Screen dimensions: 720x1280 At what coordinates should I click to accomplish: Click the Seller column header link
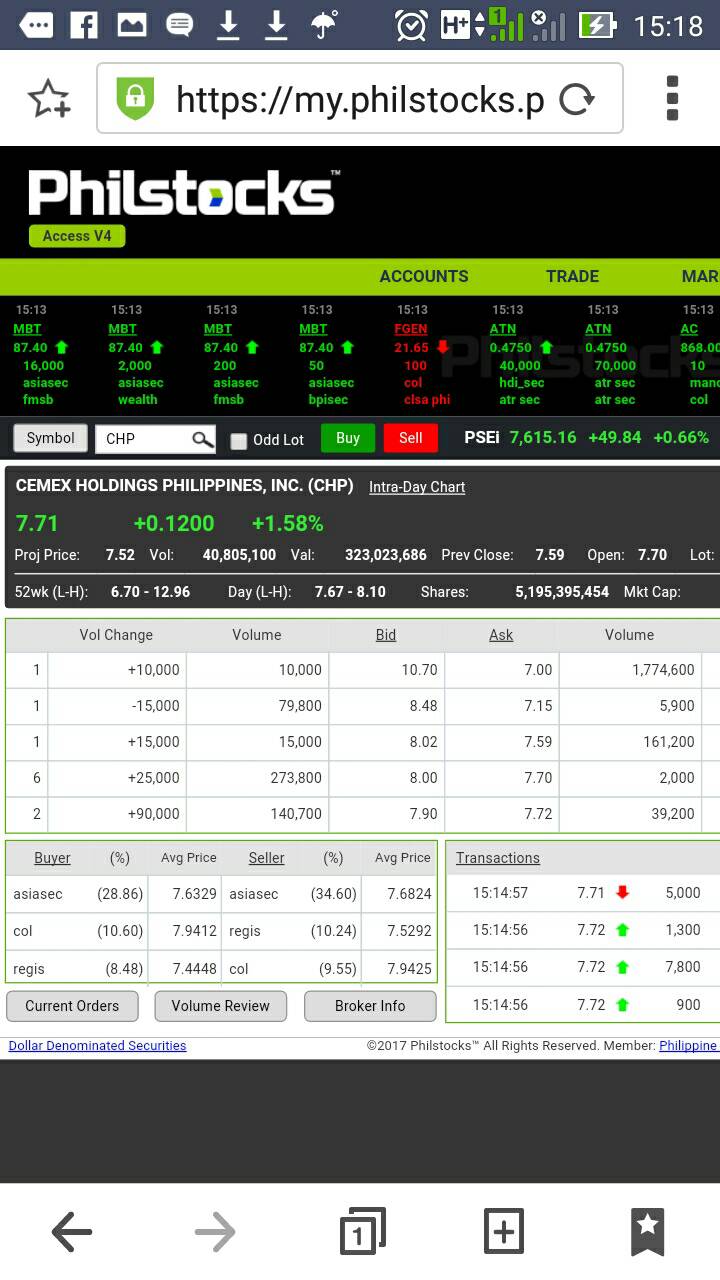pyautogui.click(x=266, y=858)
